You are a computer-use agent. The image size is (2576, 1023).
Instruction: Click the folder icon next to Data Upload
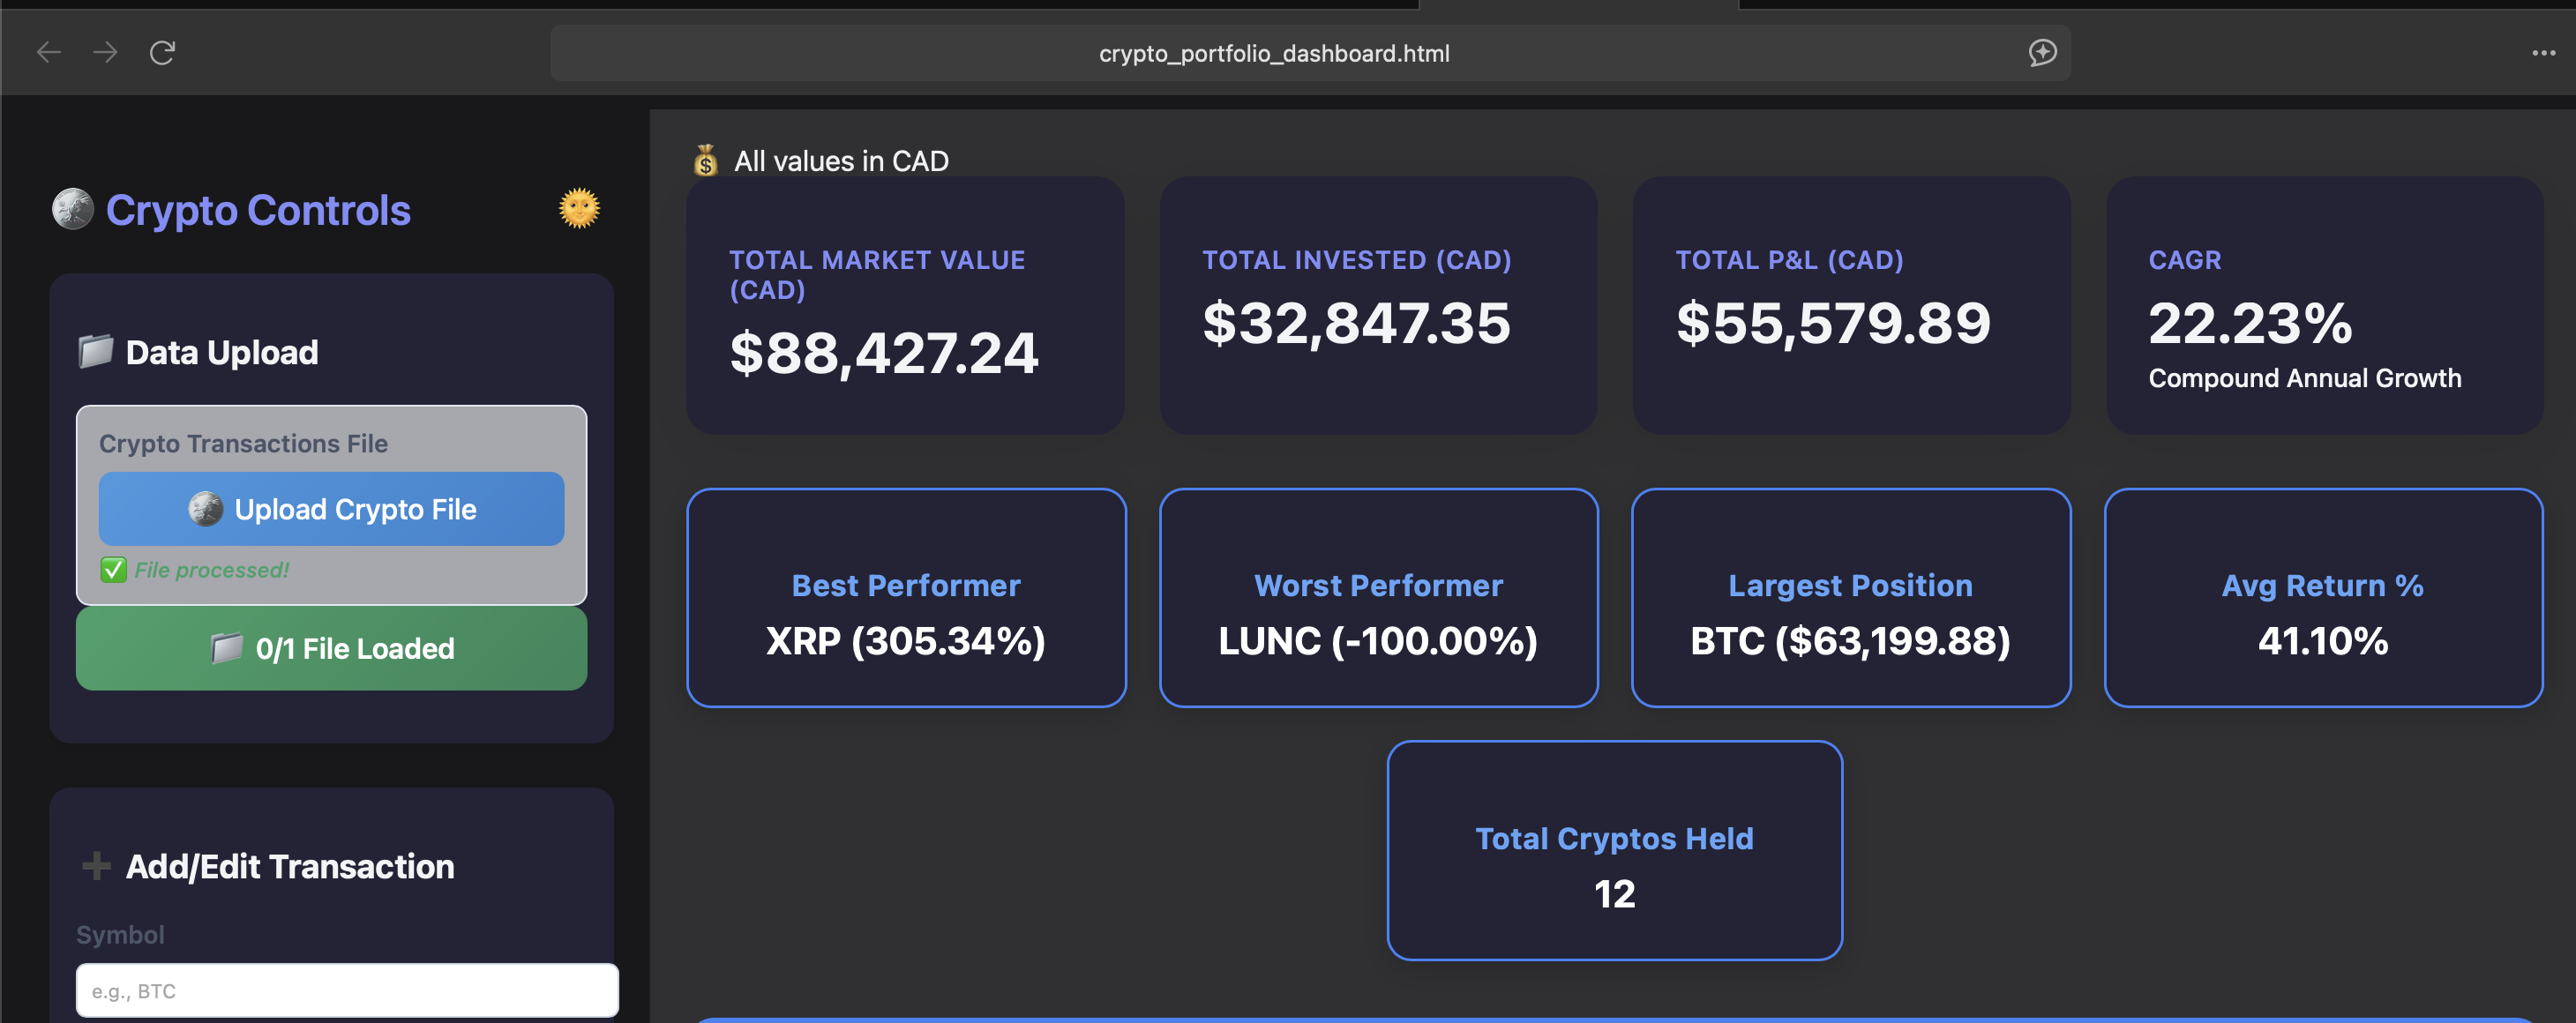[95, 350]
